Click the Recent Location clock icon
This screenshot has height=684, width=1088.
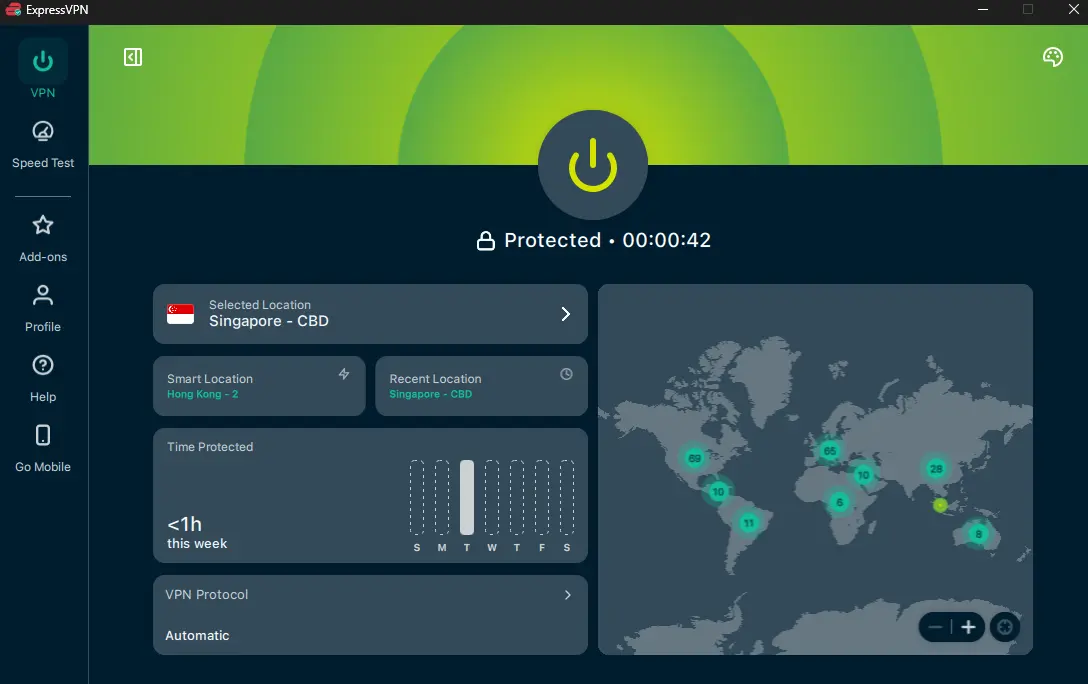tap(566, 374)
